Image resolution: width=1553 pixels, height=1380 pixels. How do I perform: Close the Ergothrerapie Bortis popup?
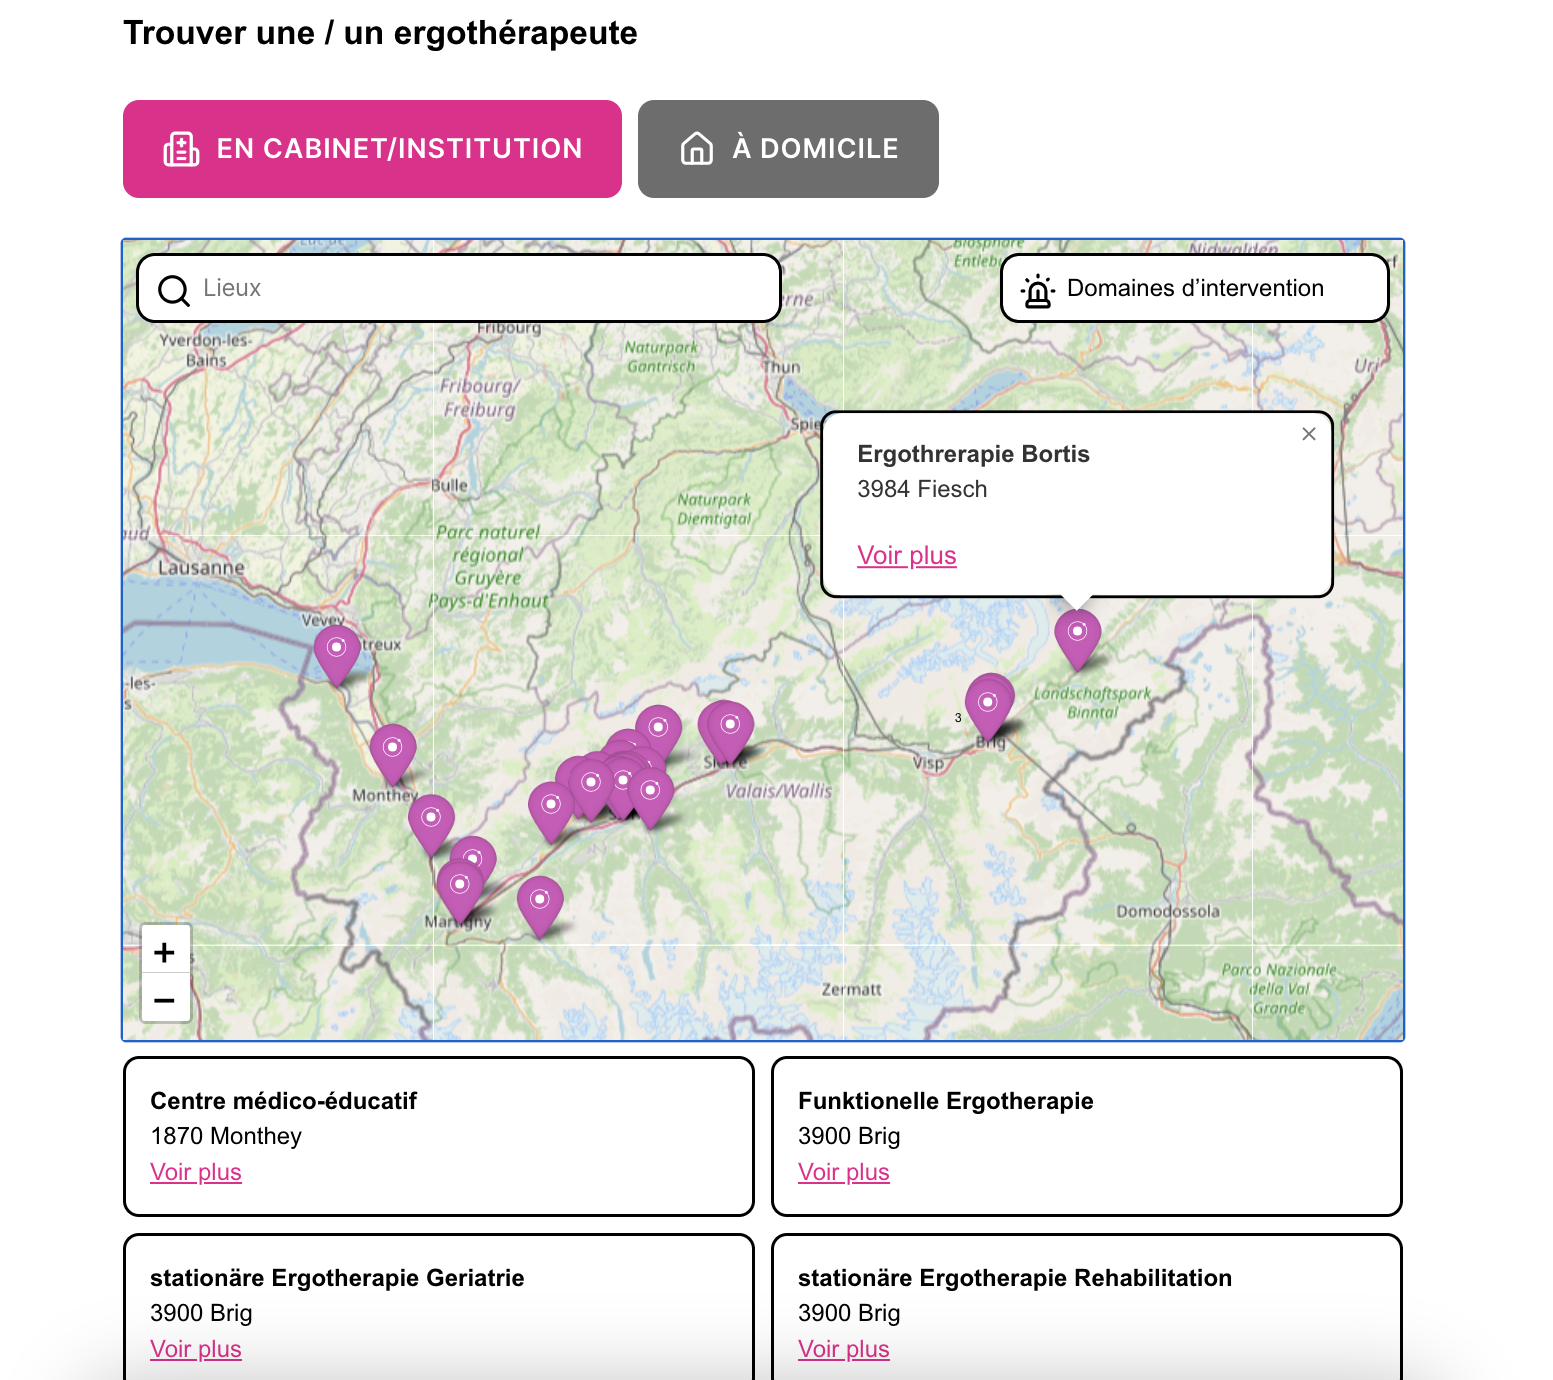1308,434
